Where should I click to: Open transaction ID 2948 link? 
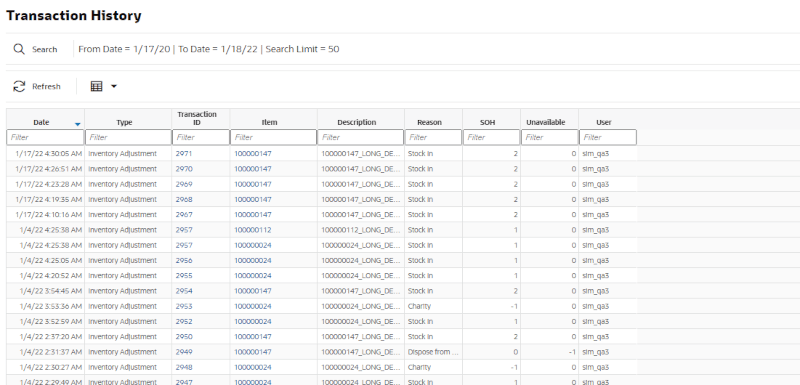[x=184, y=368]
